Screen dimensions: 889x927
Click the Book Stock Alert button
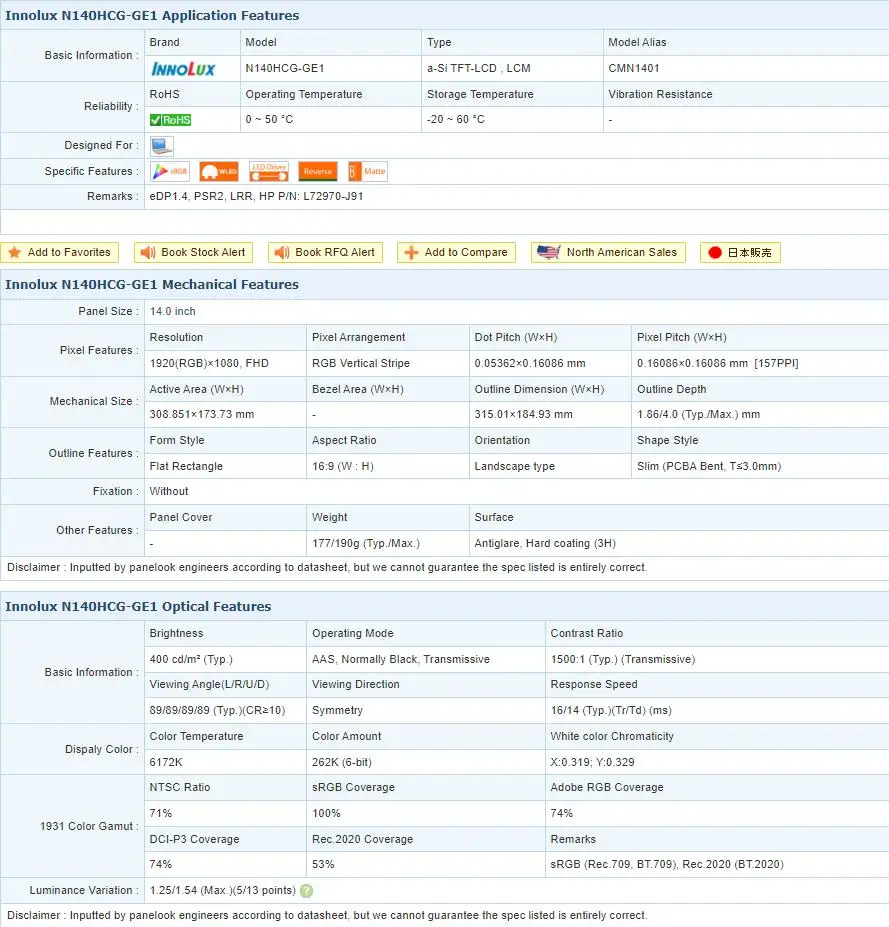point(193,252)
